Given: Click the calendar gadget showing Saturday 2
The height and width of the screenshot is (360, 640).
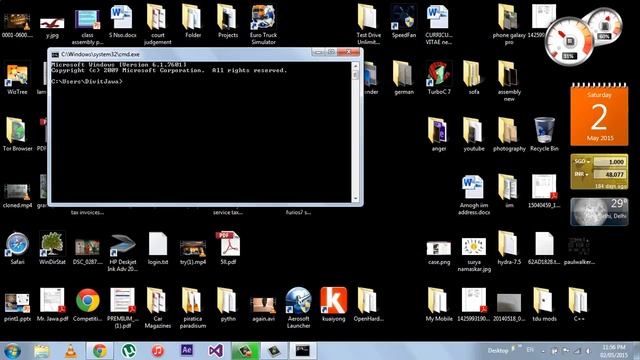Looking at the screenshot, I should (x=599, y=114).
